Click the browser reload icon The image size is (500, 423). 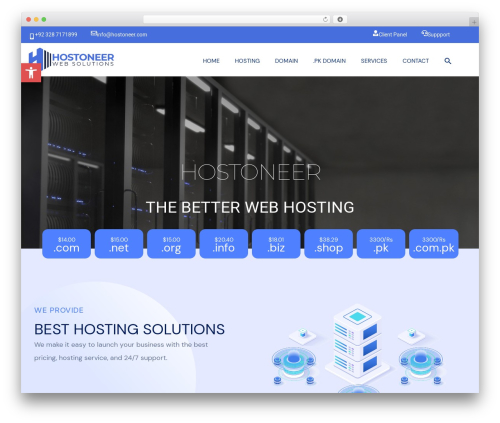click(x=325, y=19)
